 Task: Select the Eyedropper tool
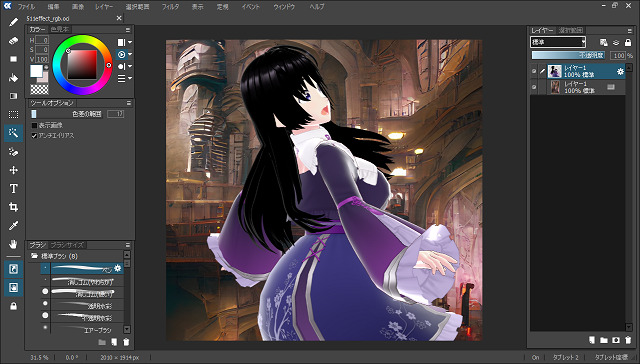[13, 226]
